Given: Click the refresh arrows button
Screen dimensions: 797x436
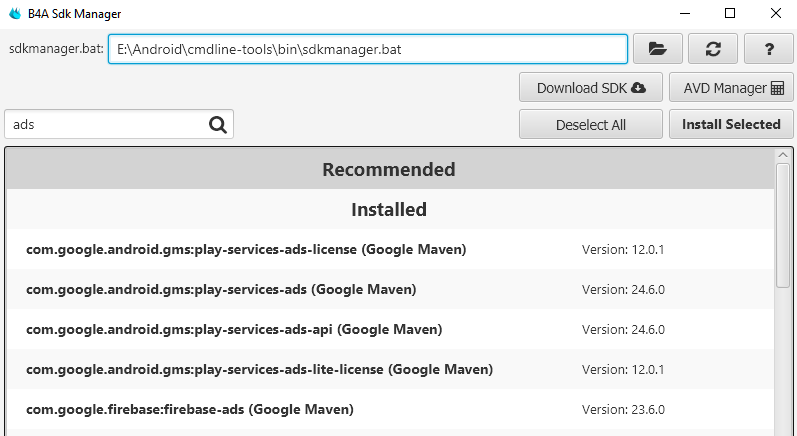Looking at the screenshot, I should coord(713,49).
